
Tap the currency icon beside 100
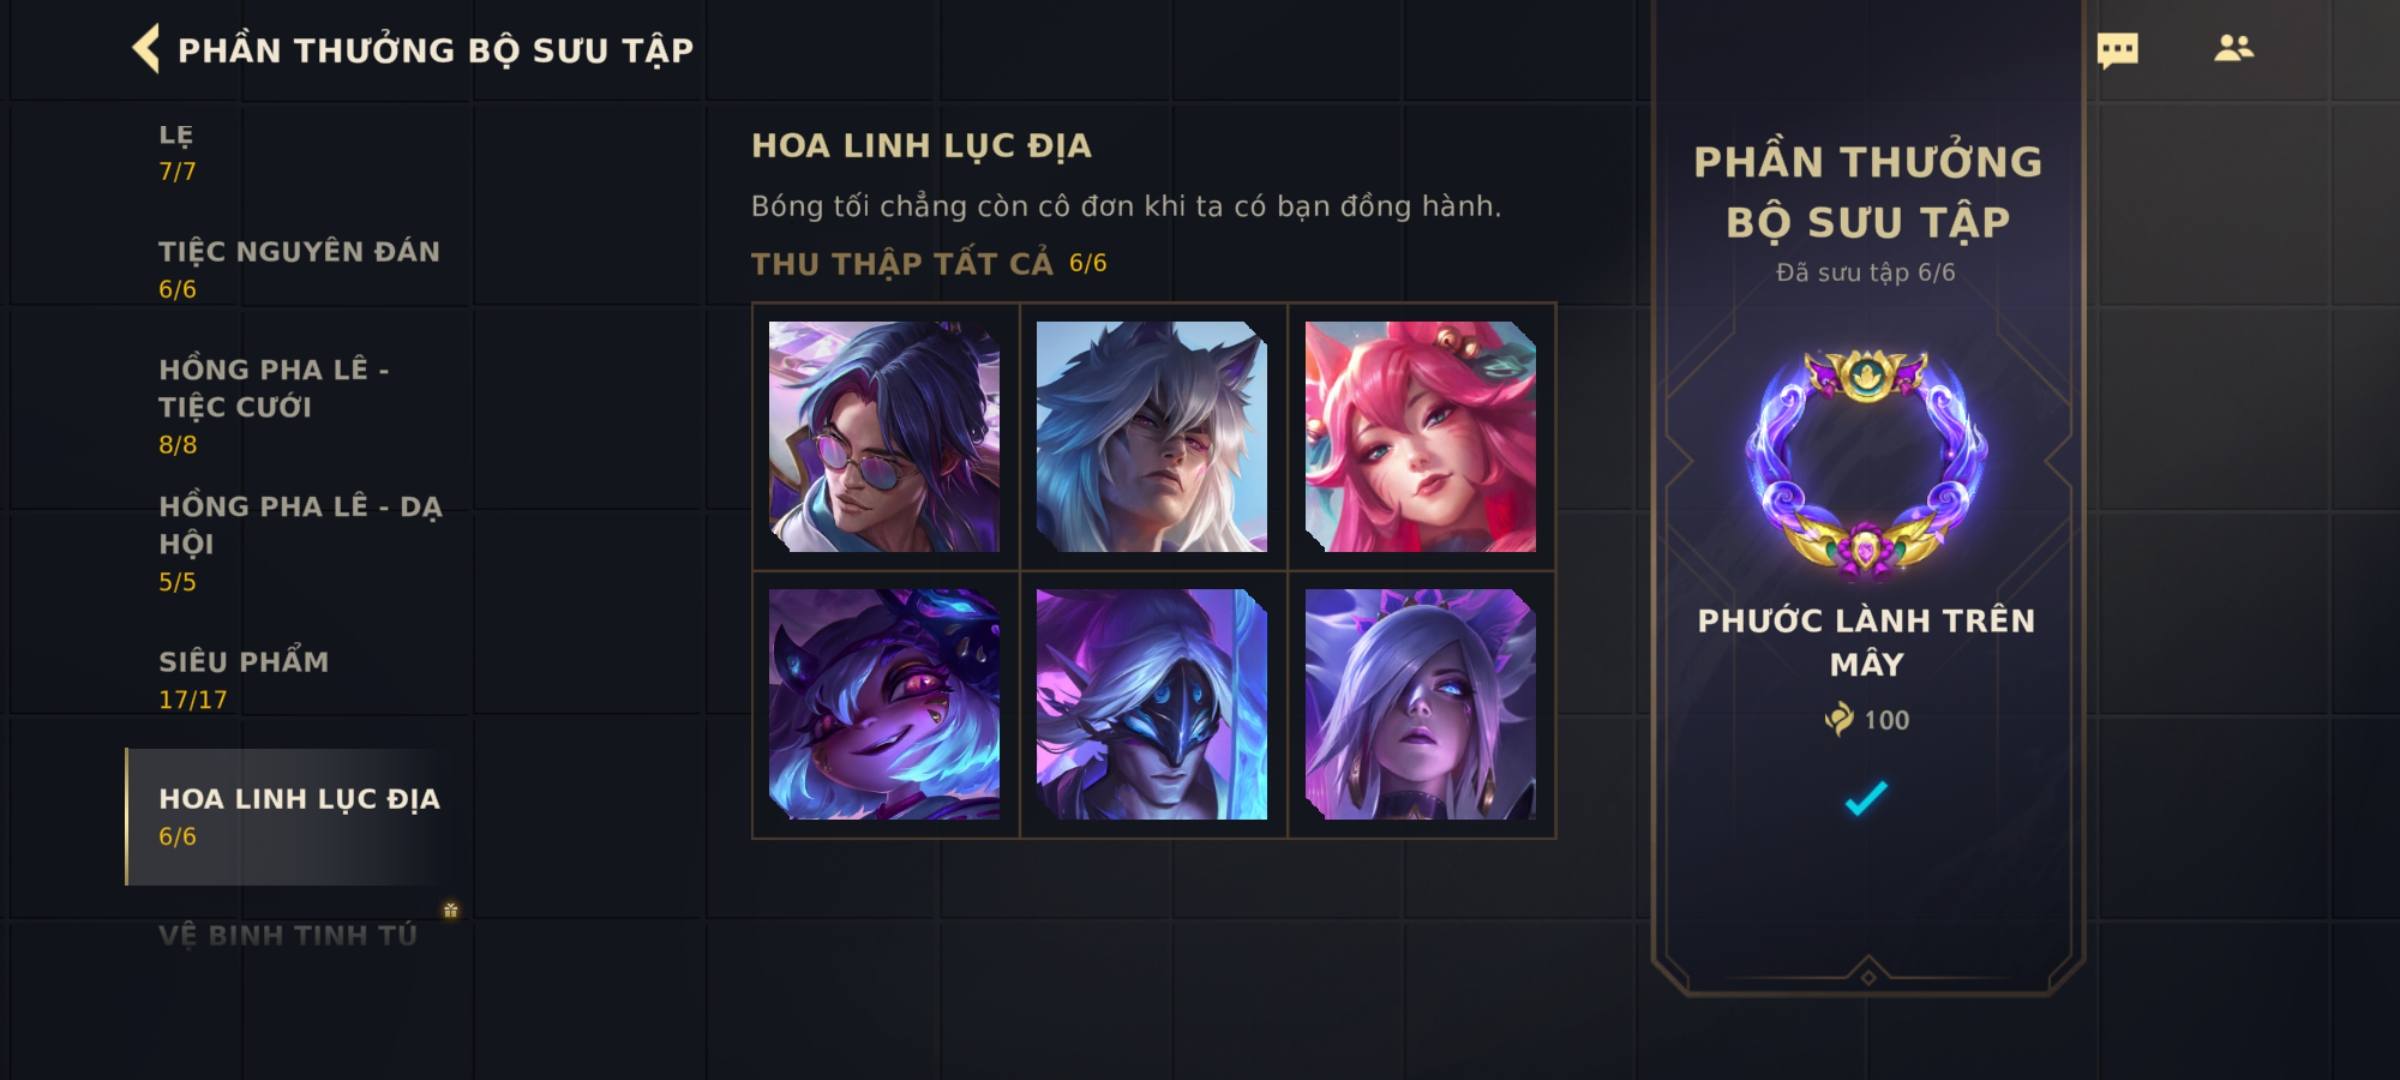coord(1838,719)
